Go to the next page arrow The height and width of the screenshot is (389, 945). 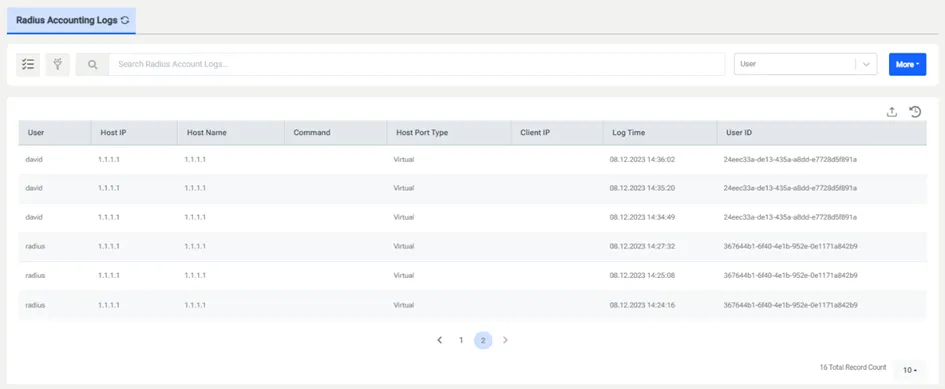click(x=505, y=340)
